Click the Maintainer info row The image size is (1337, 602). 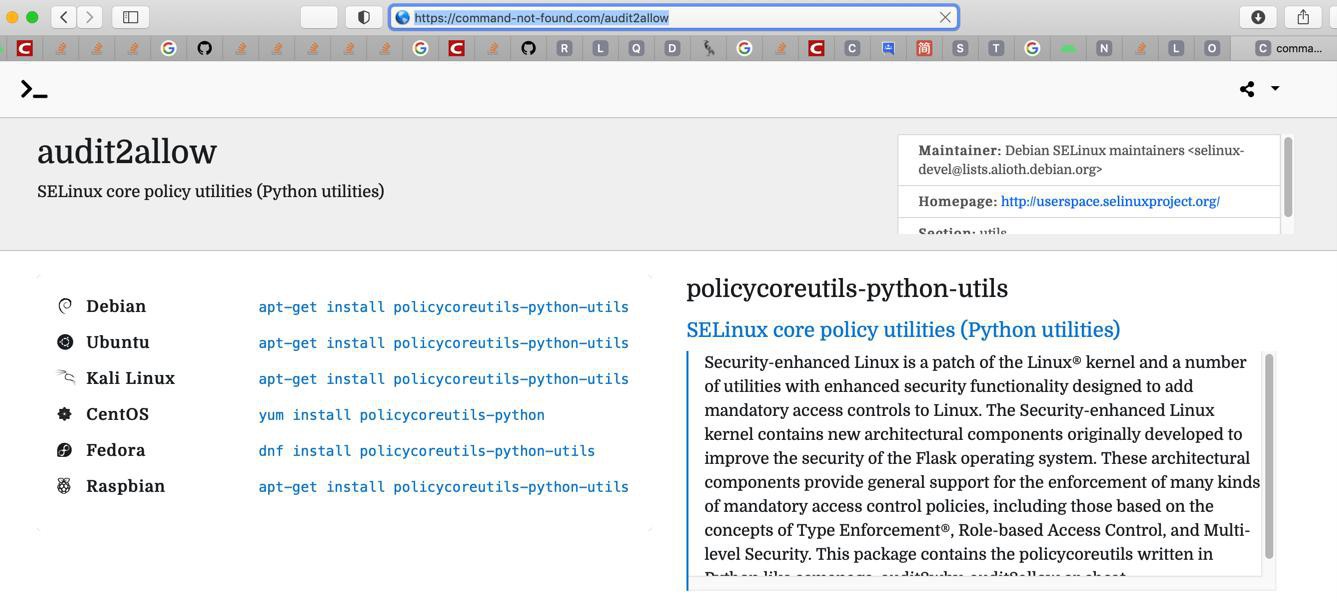coord(1089,160)
